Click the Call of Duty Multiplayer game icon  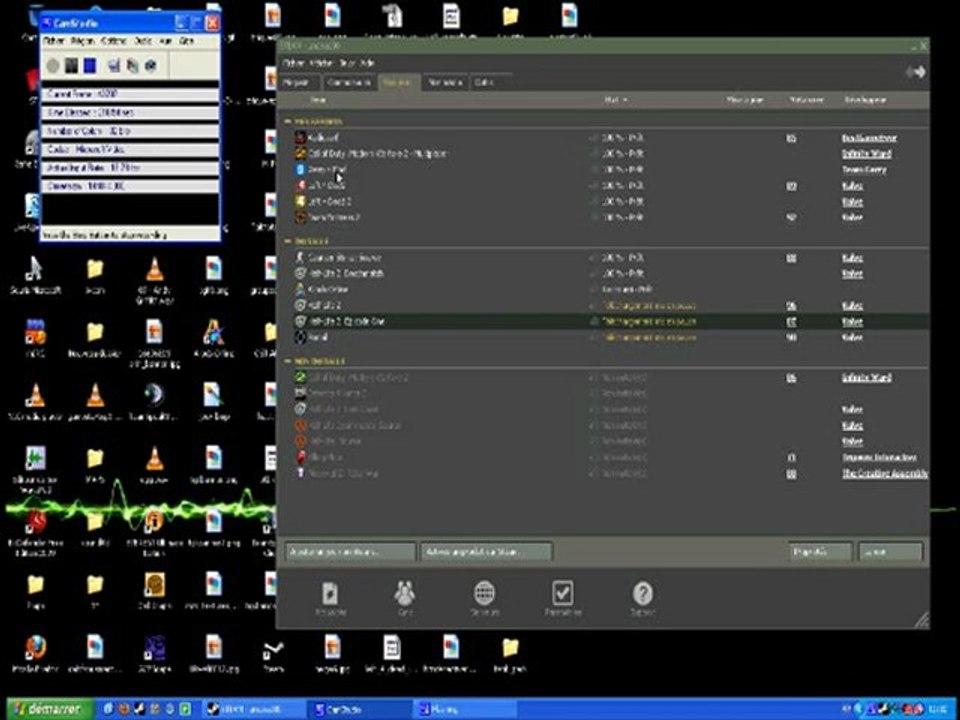301,154
